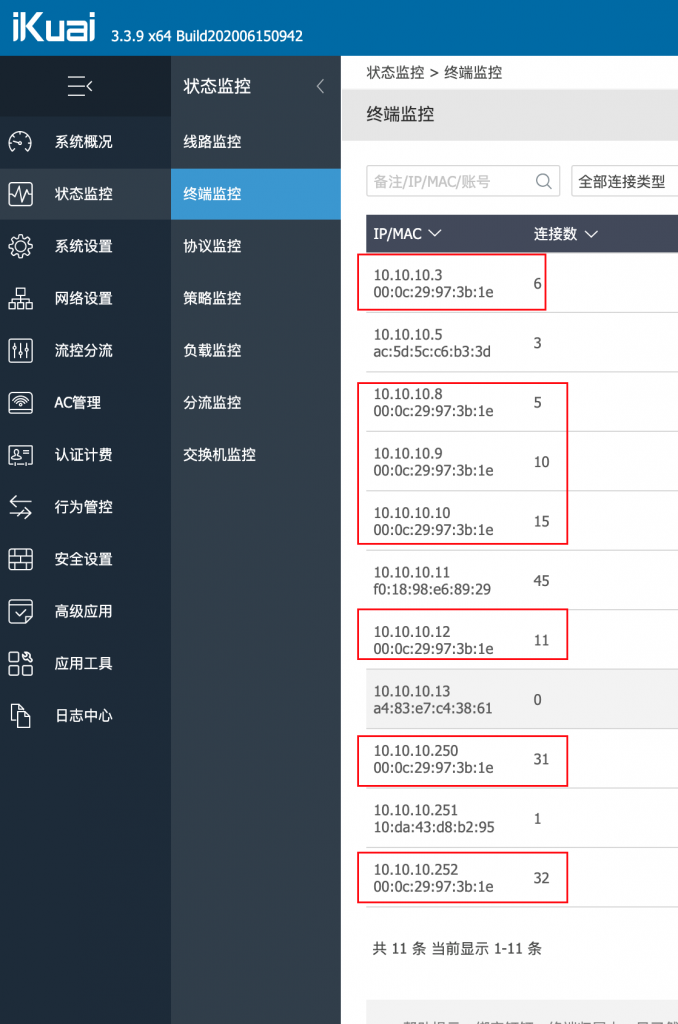
Task: Open 流控分流 menu item
Action: click(x=85, y=351)
